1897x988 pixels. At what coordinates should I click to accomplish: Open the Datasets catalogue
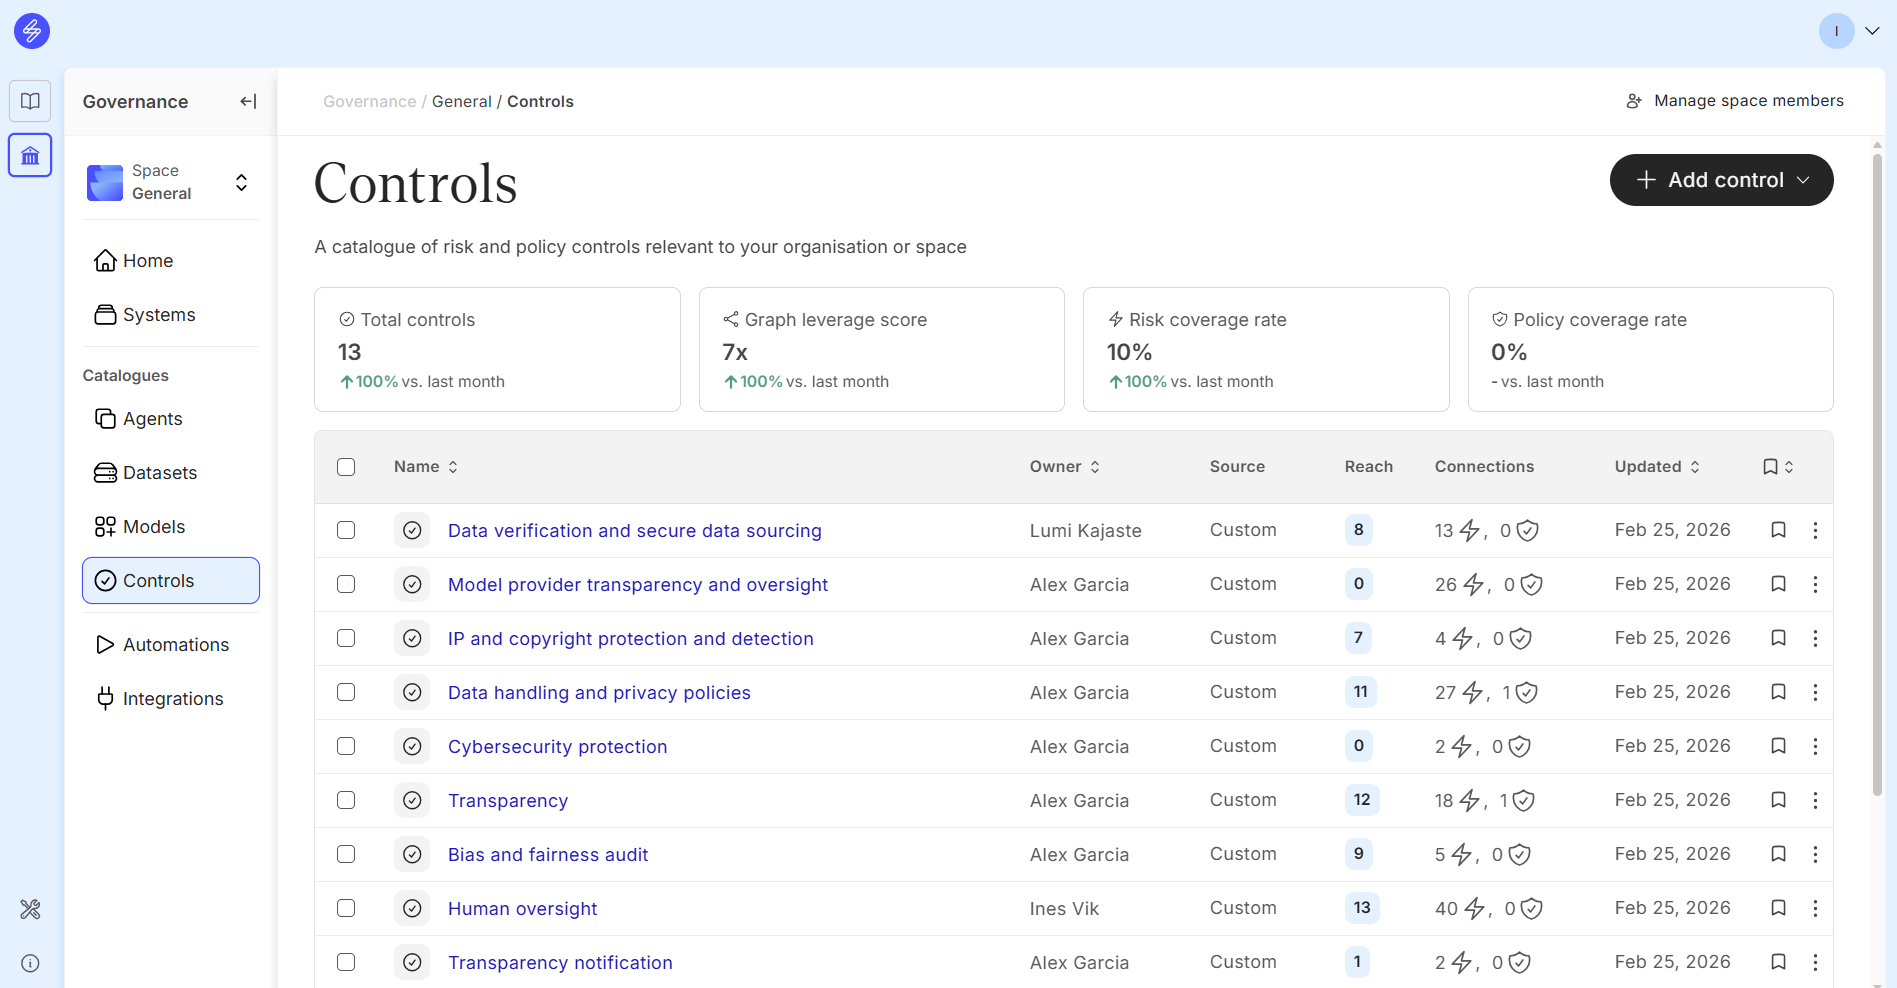[160, 473]
